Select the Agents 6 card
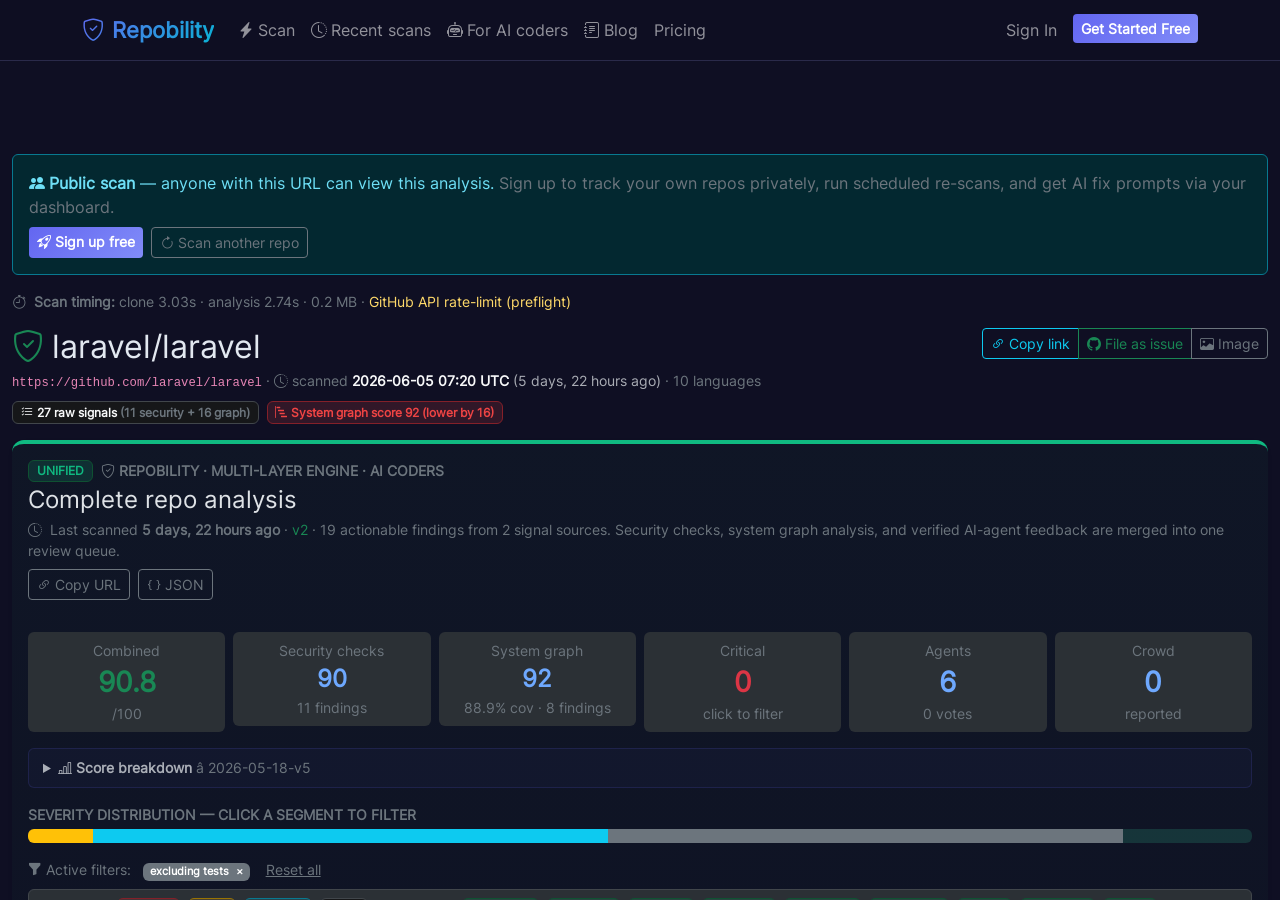 (948, 682)
